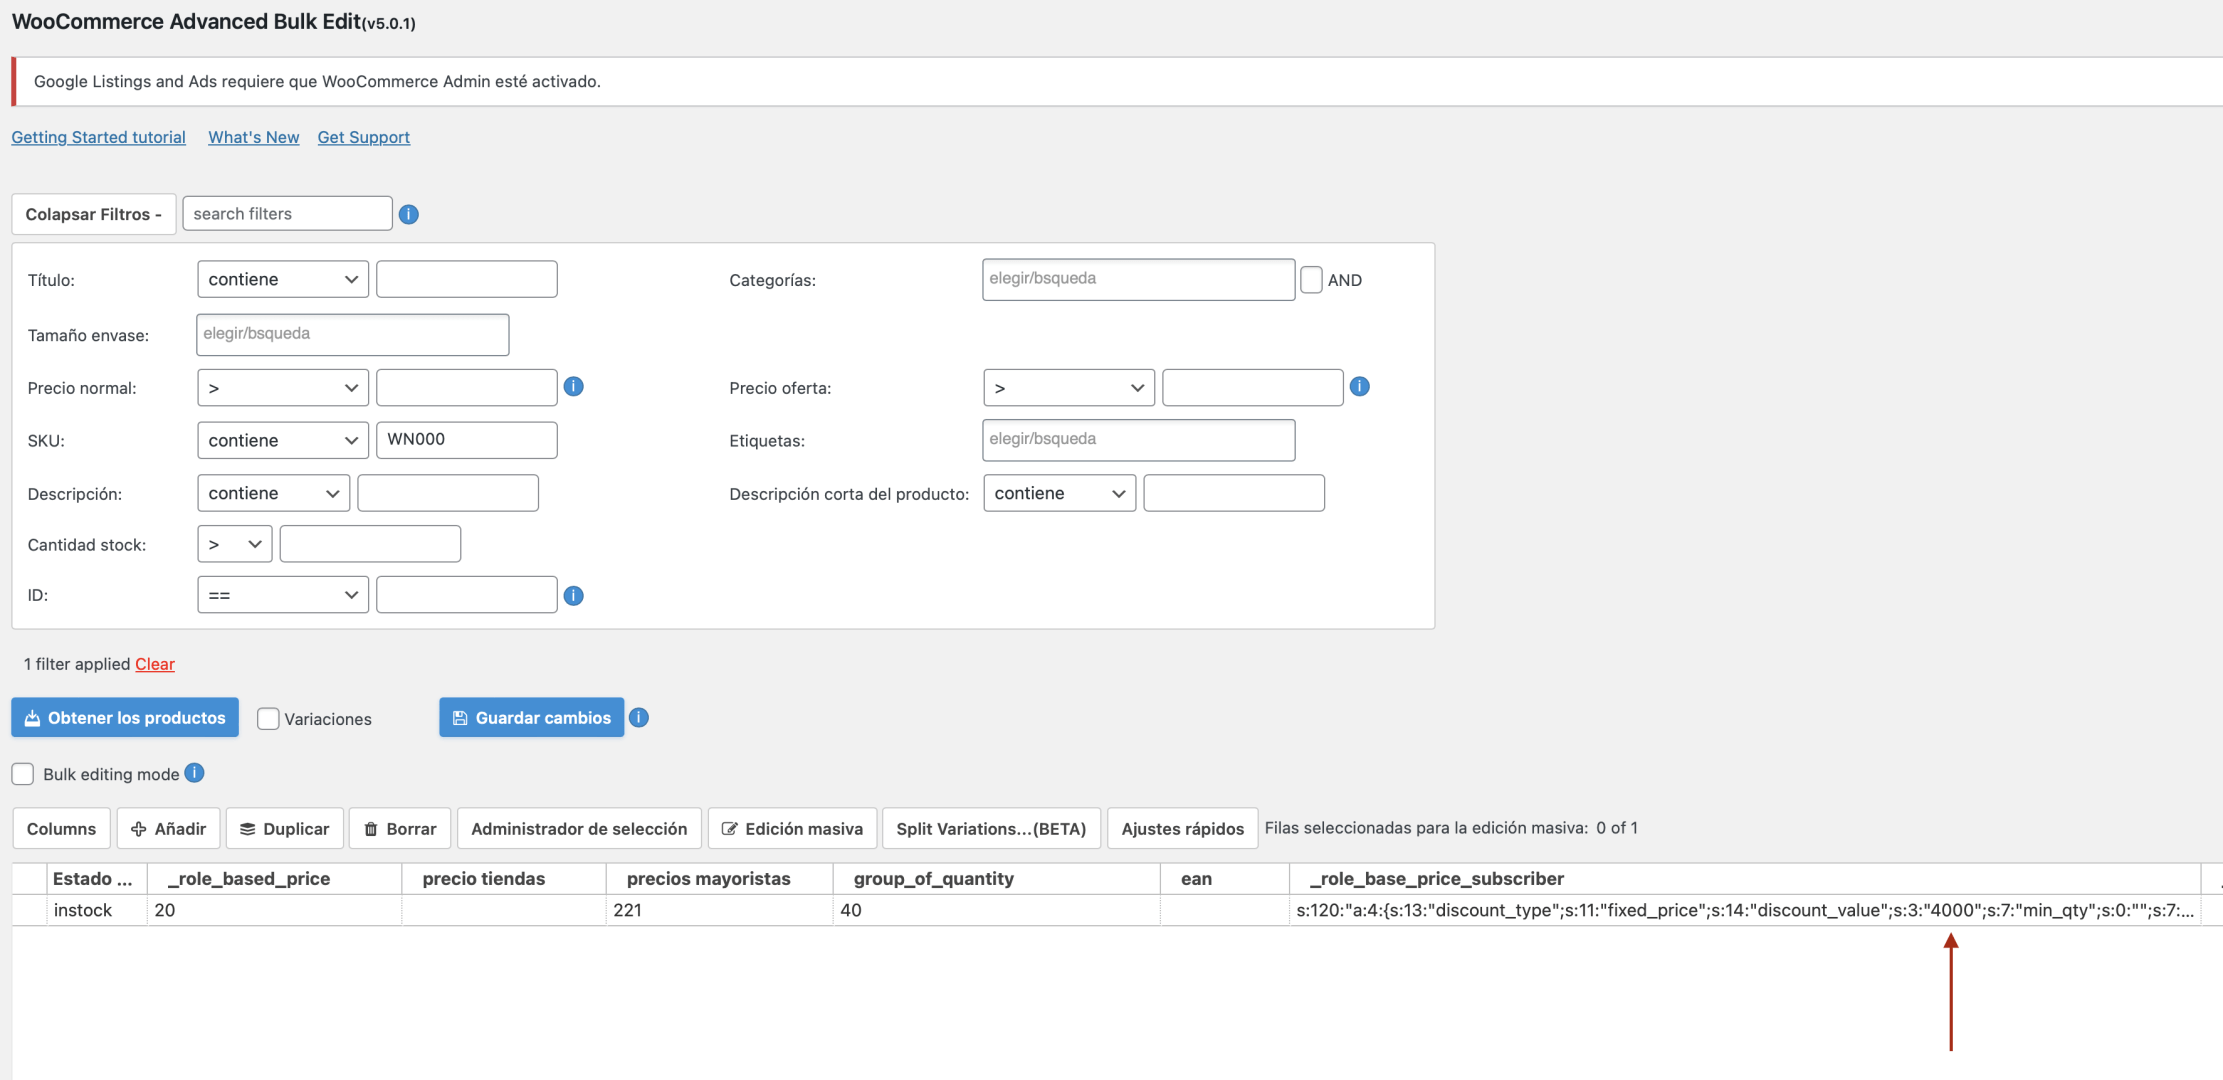This screenshot has width=2223, height=1080.
Task: Click the empty ean cell
Action: coord(1224,910)
